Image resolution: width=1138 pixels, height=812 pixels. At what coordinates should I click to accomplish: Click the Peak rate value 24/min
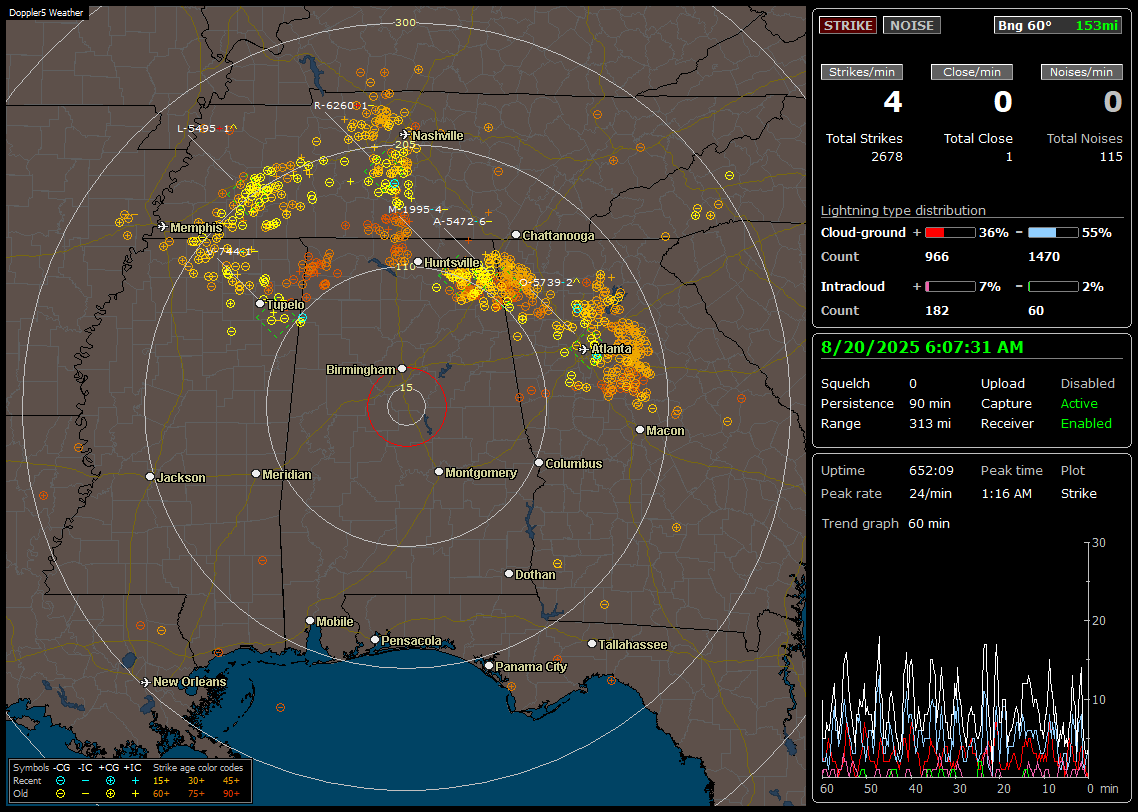coord(930,493)
